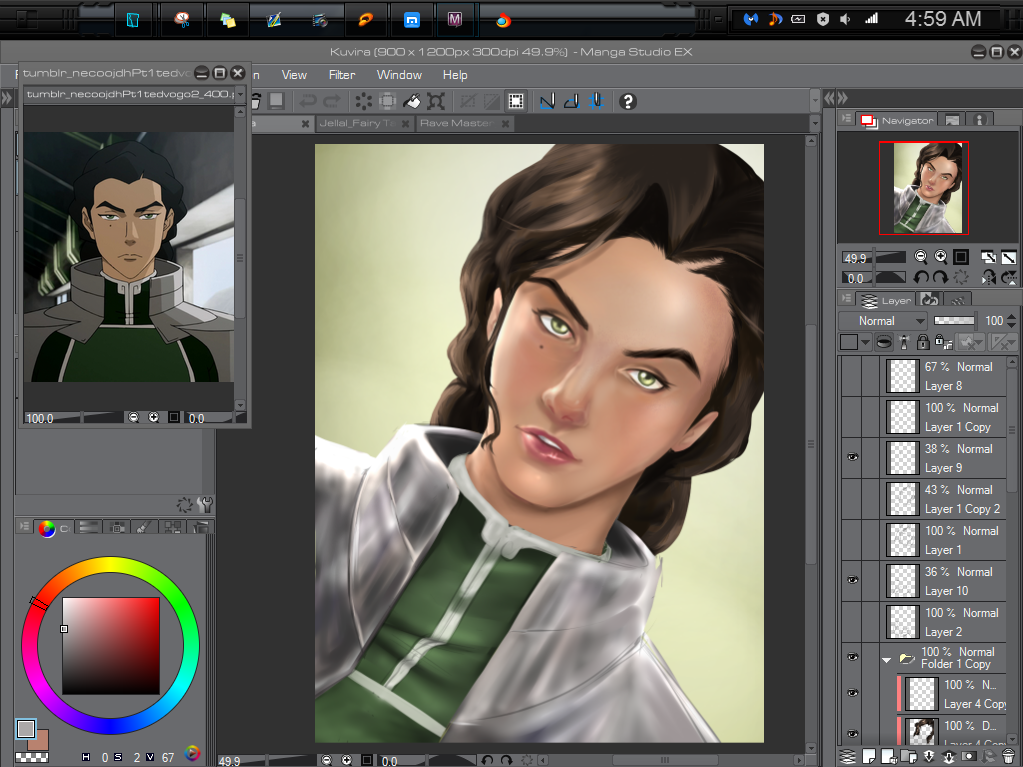Click the Redo arrow in toolbar
Screen dimensions: 1023x767
click(332, 101)
